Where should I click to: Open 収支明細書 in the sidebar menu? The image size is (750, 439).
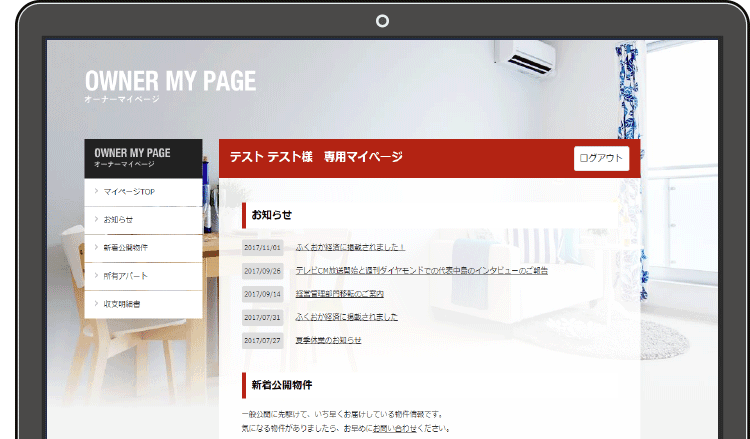tap(143, 304)
